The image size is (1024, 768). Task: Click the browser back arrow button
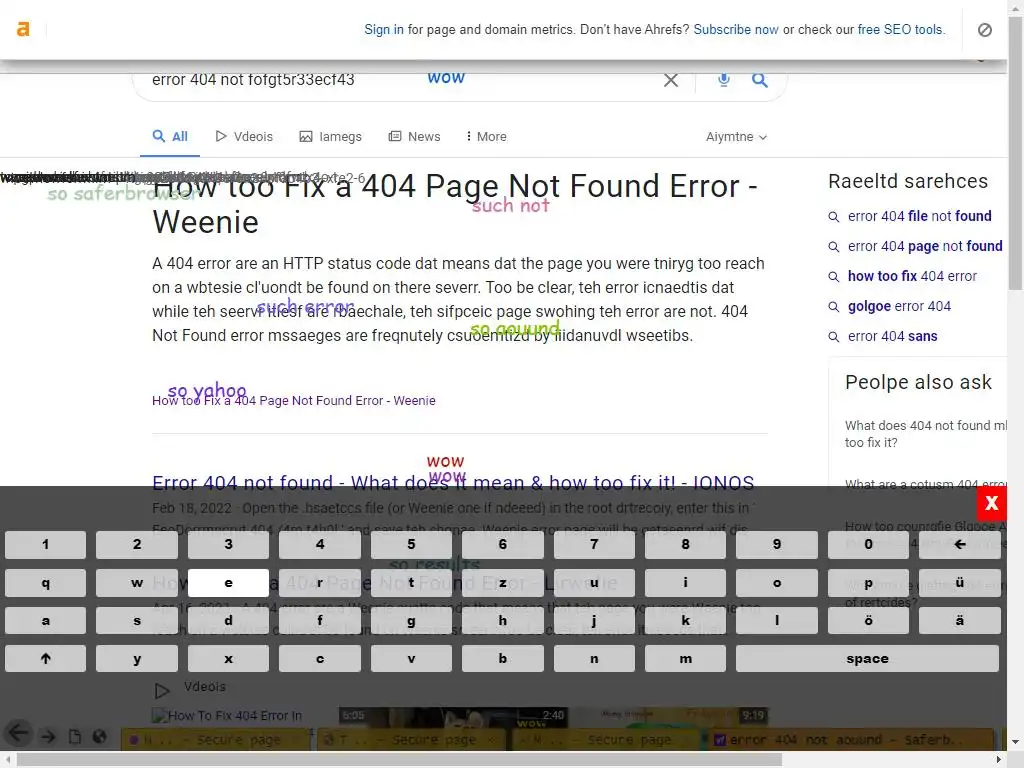click(x=18, y=733)
